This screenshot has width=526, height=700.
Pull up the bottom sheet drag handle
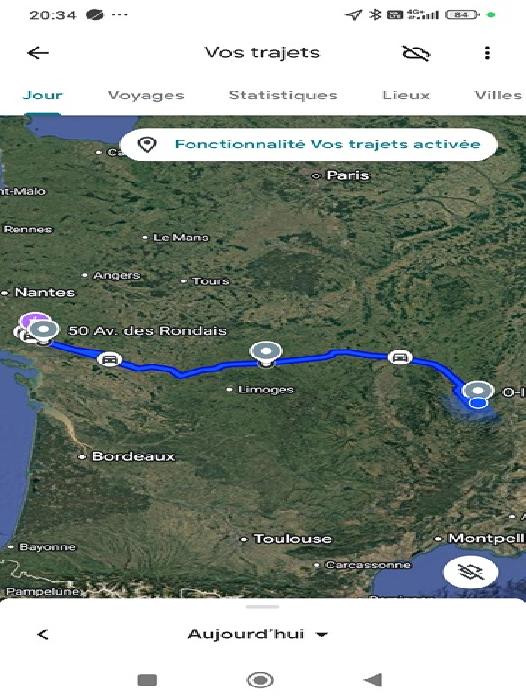click(x=263, y=607)
